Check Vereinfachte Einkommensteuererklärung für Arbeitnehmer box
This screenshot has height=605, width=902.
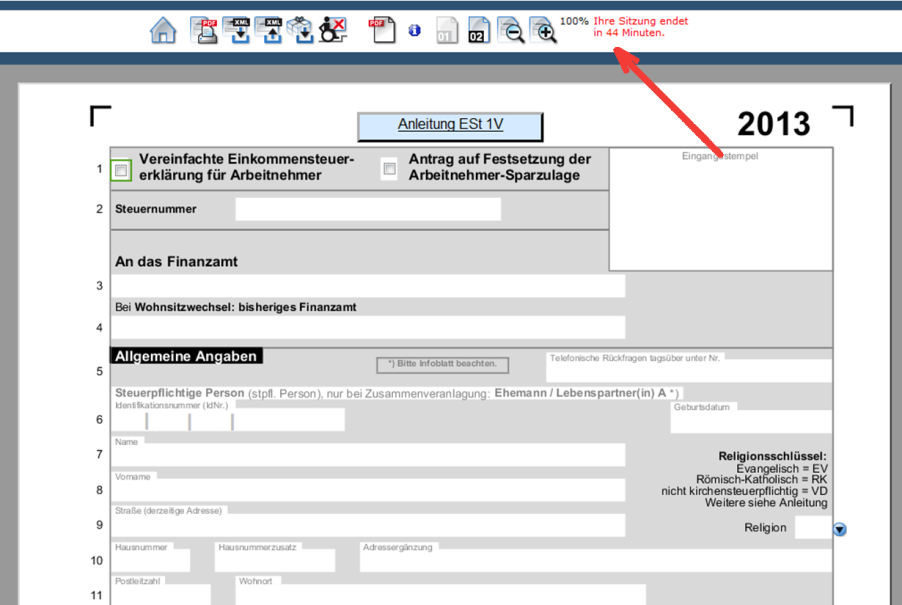click(121, 170)
